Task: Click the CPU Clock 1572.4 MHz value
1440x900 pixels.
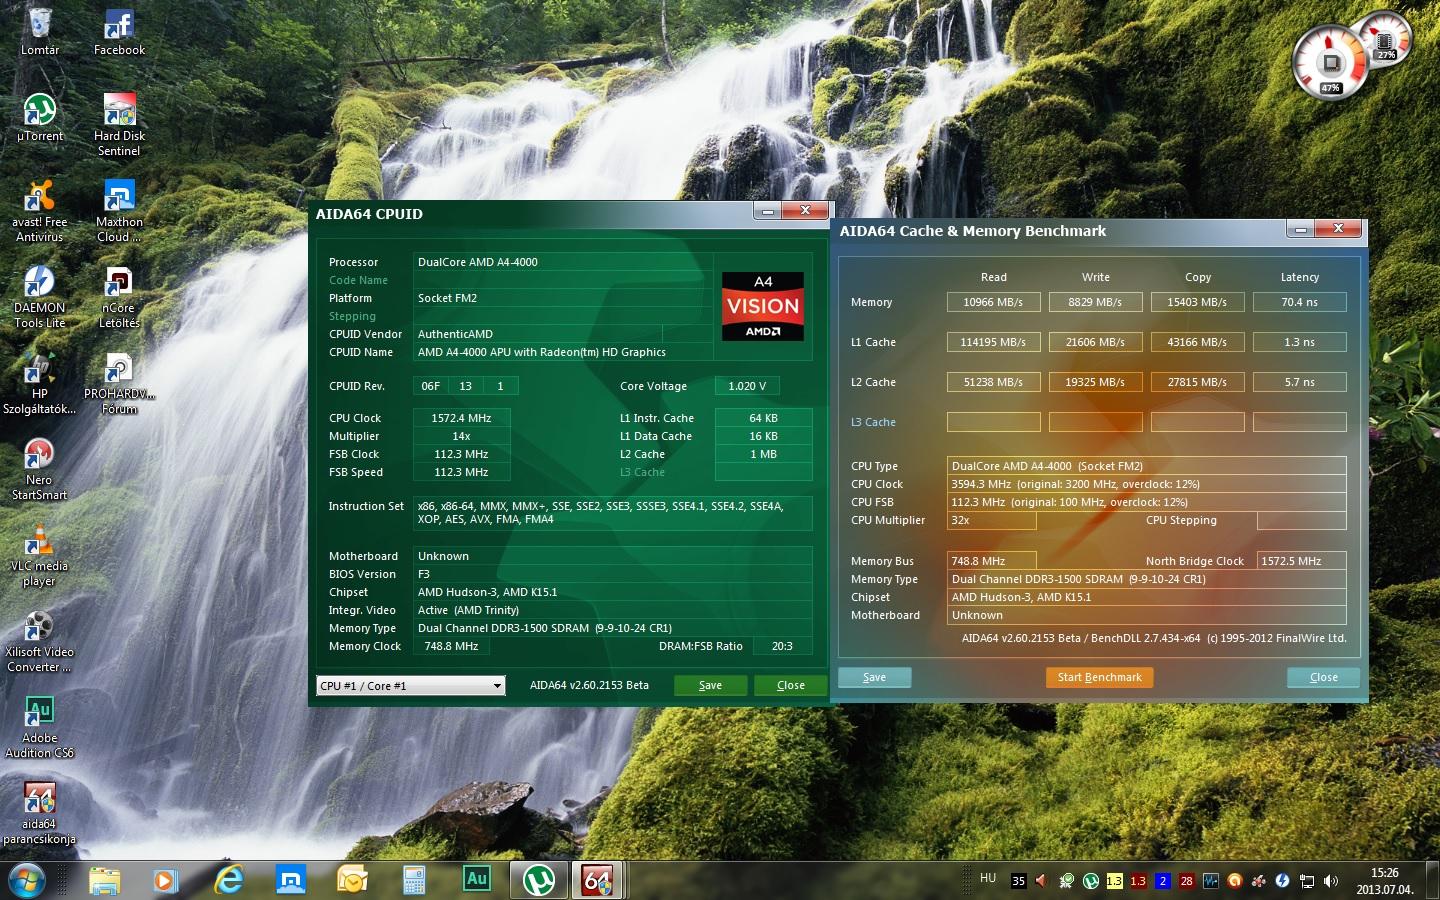Action: pos(461,418)
